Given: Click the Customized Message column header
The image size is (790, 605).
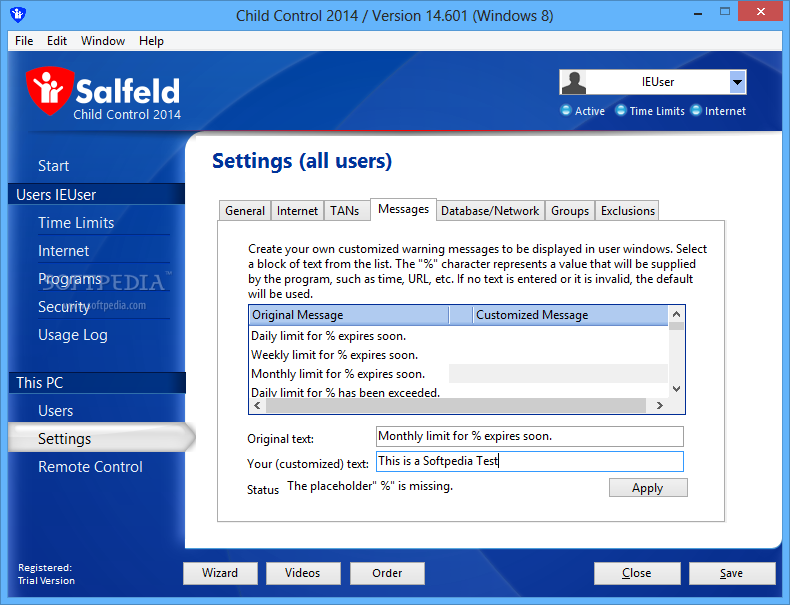Looking at the screenshot, I should (570, 315).
